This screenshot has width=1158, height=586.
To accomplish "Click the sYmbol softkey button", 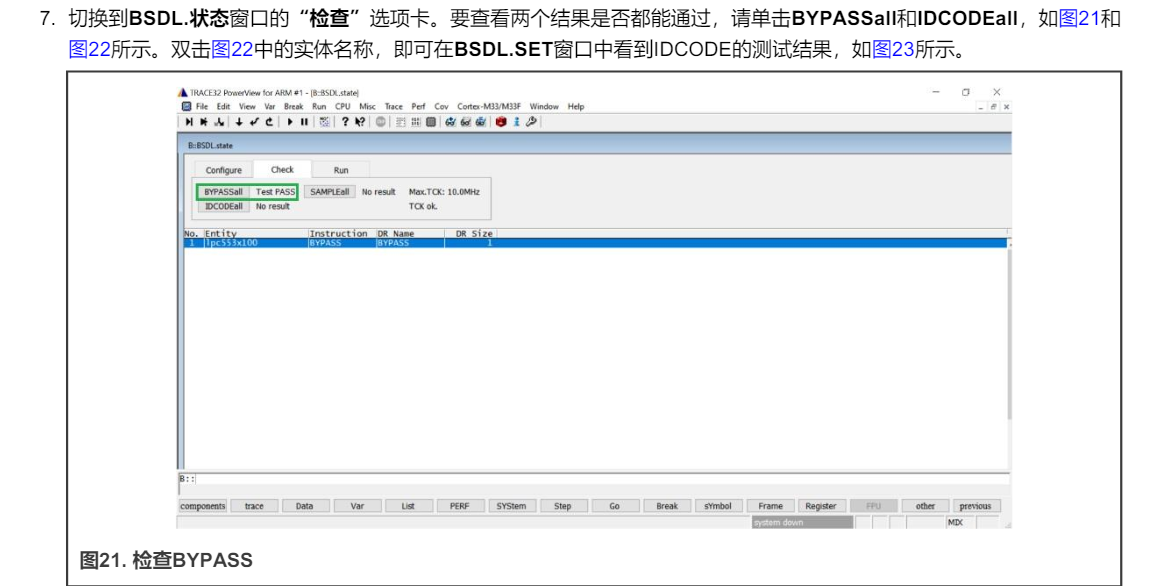I will pyautogui.click(x=718, y=506).
